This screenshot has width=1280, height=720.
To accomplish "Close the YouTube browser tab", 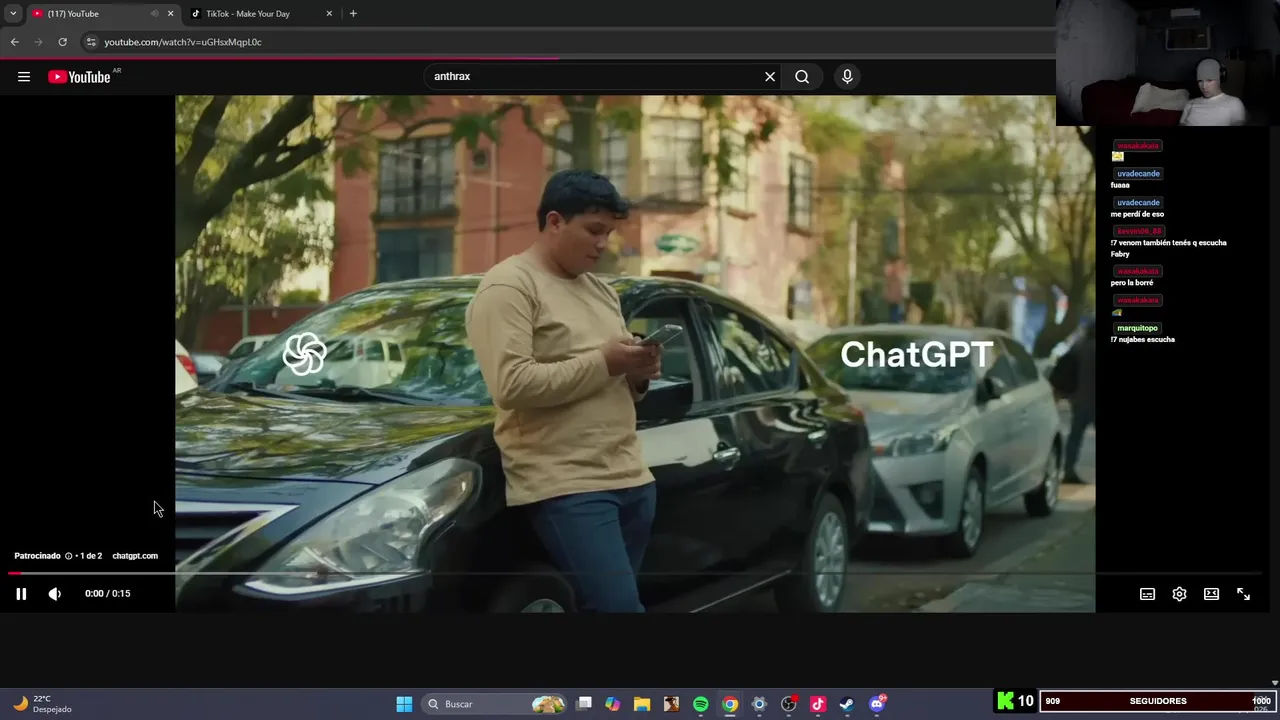I will 170,14.
